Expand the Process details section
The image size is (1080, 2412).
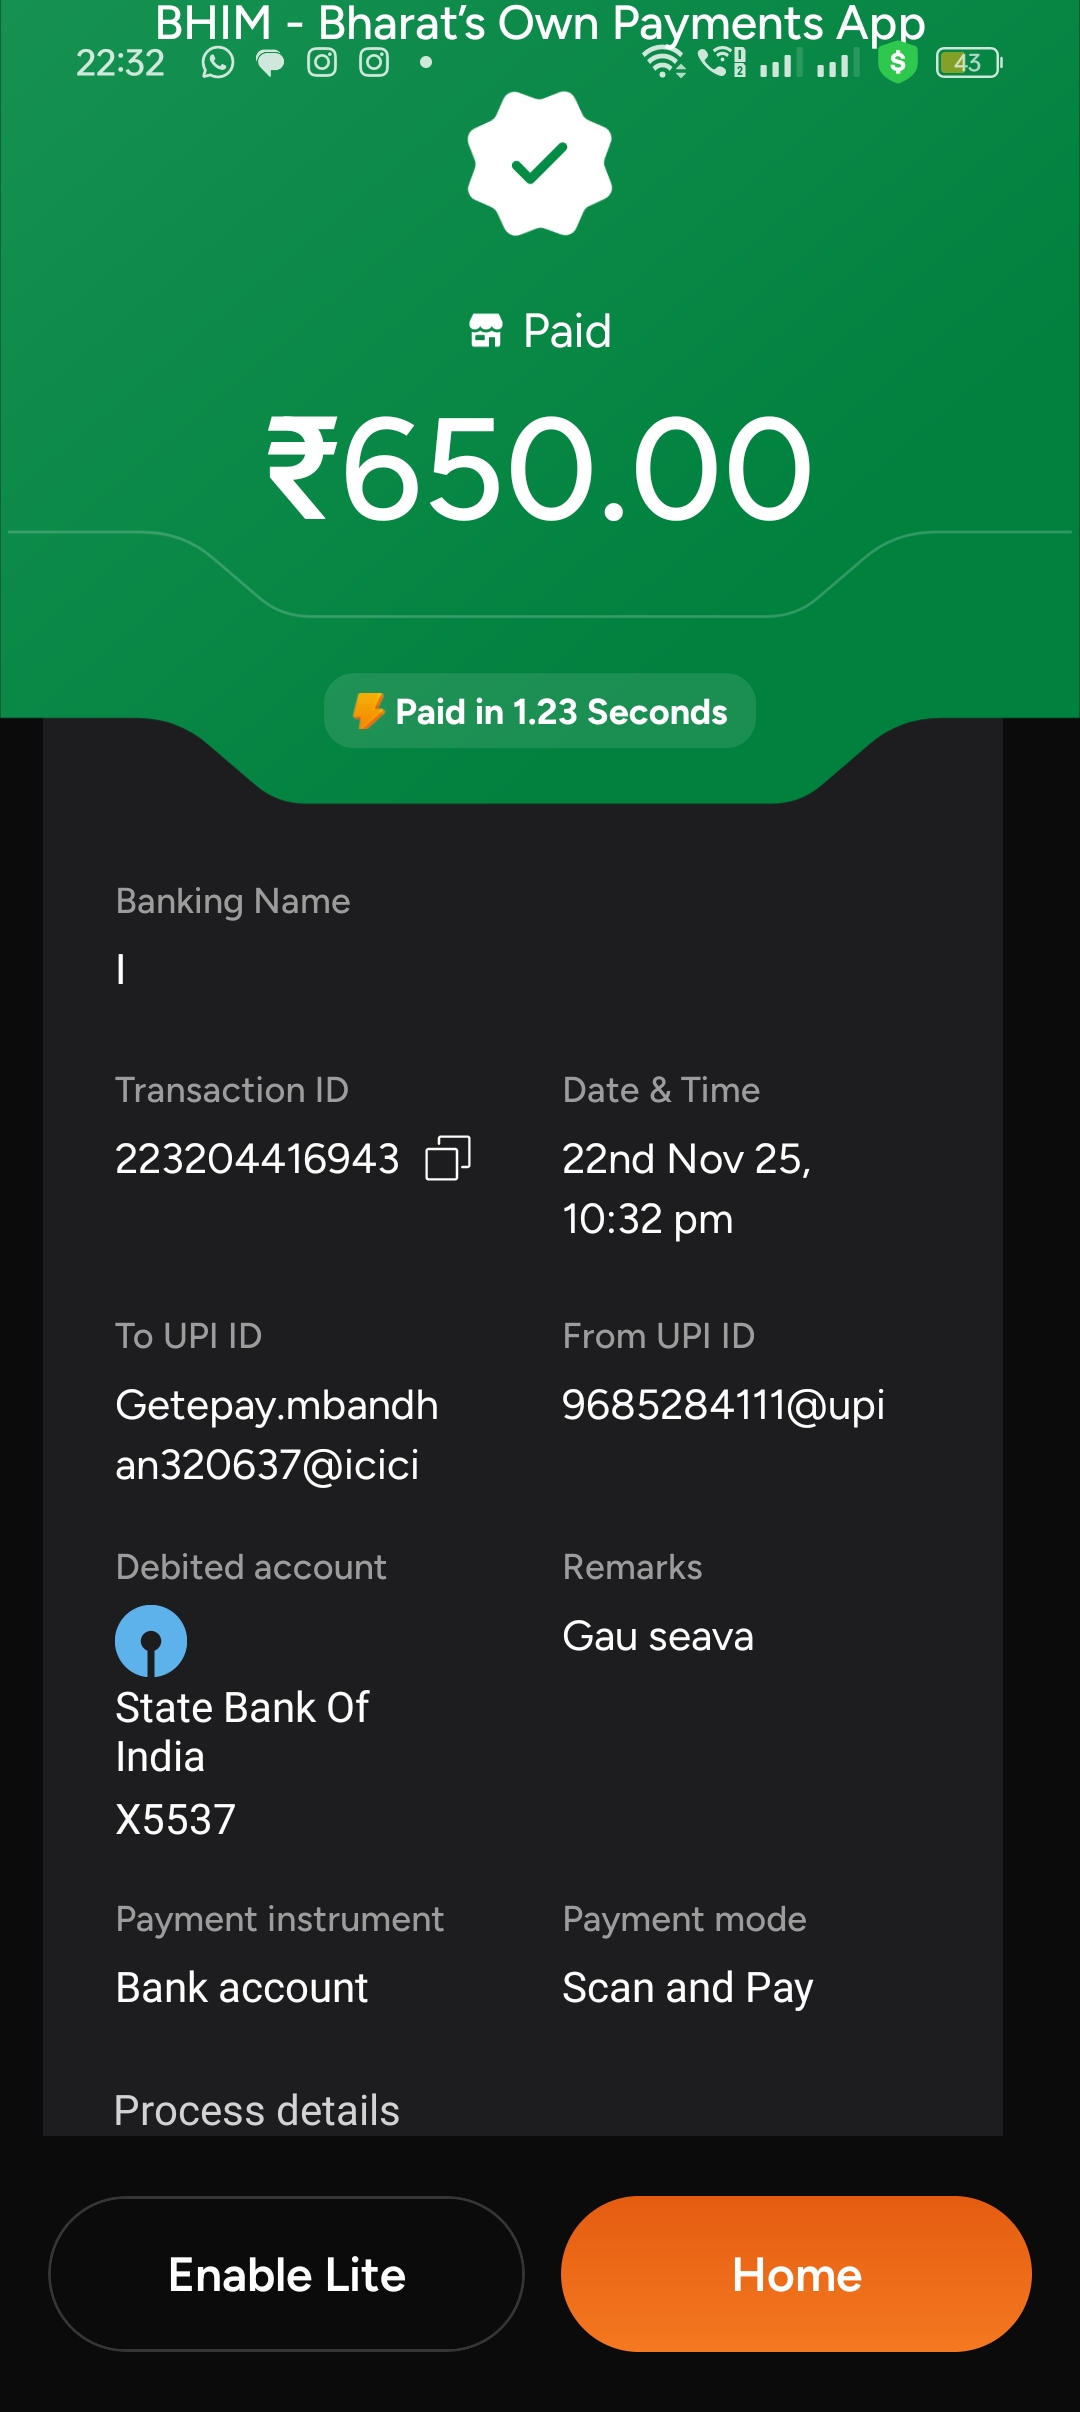(257, 2110)
